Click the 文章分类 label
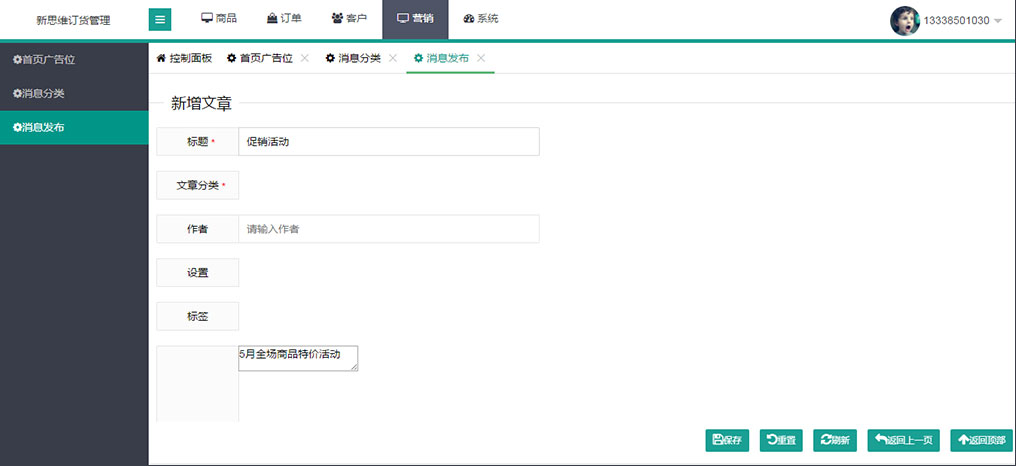Viewport: 1016px width, 466px height. pos(198,185)
